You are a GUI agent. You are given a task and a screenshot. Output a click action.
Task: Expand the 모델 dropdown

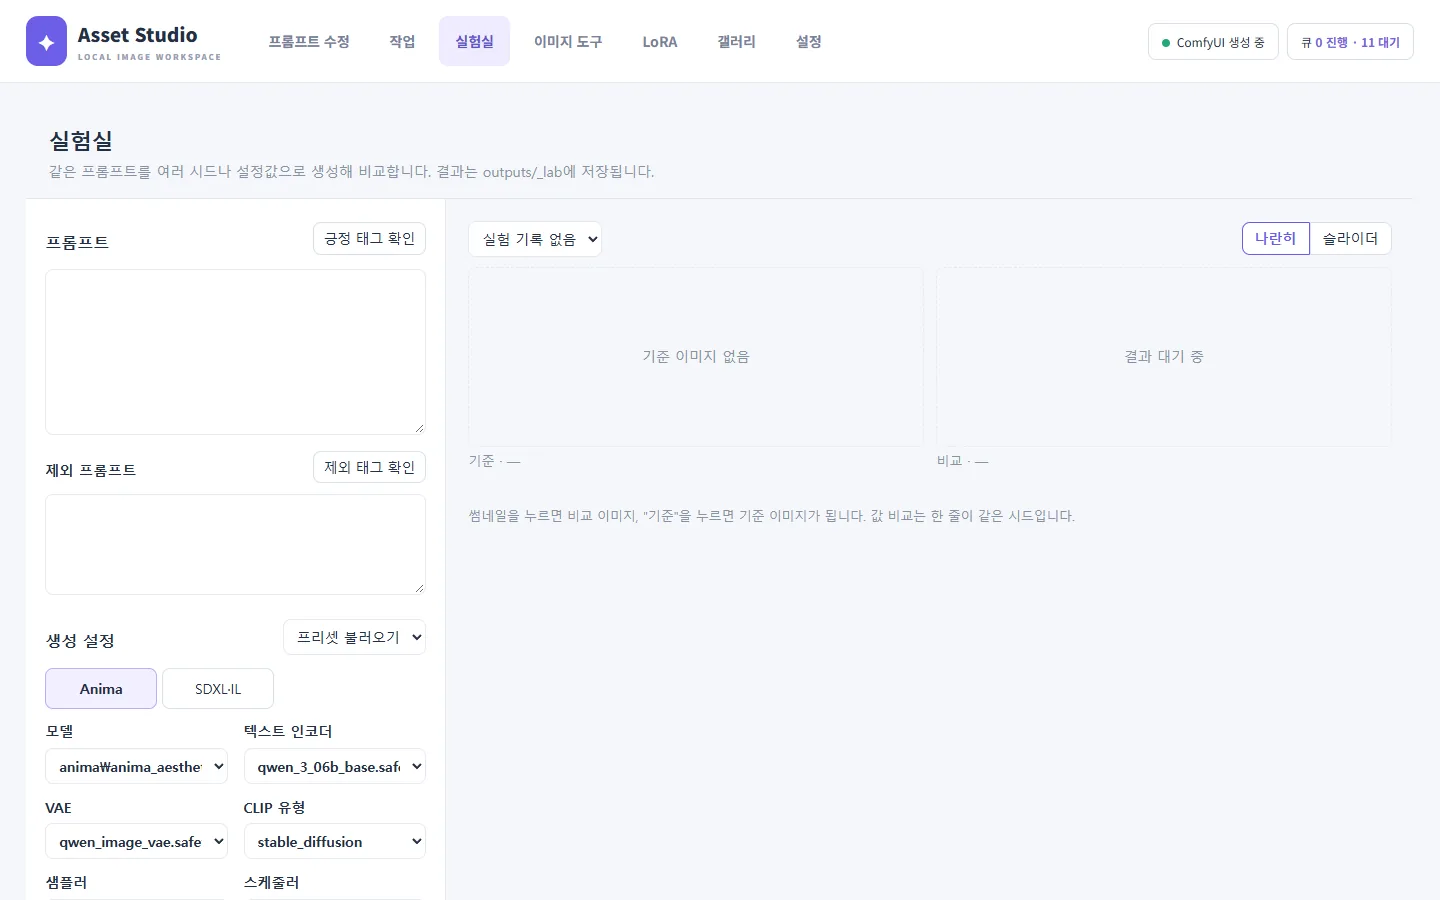point(136,767)
